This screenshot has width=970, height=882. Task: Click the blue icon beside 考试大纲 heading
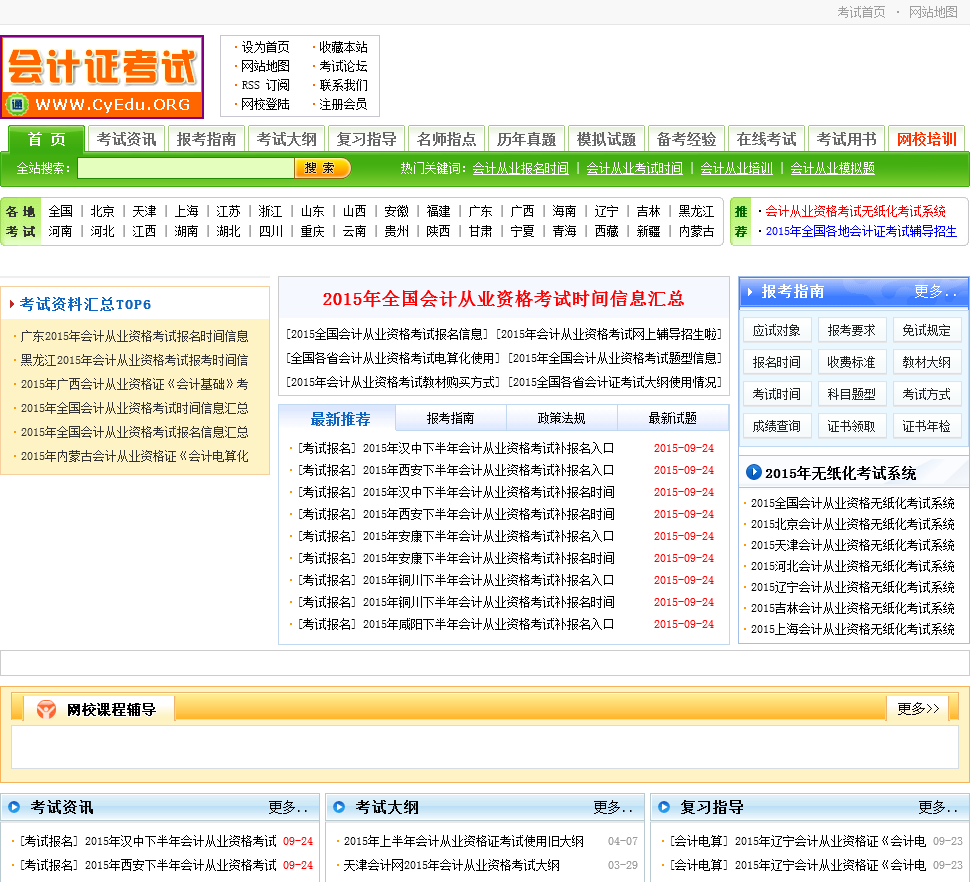point(339,807)
